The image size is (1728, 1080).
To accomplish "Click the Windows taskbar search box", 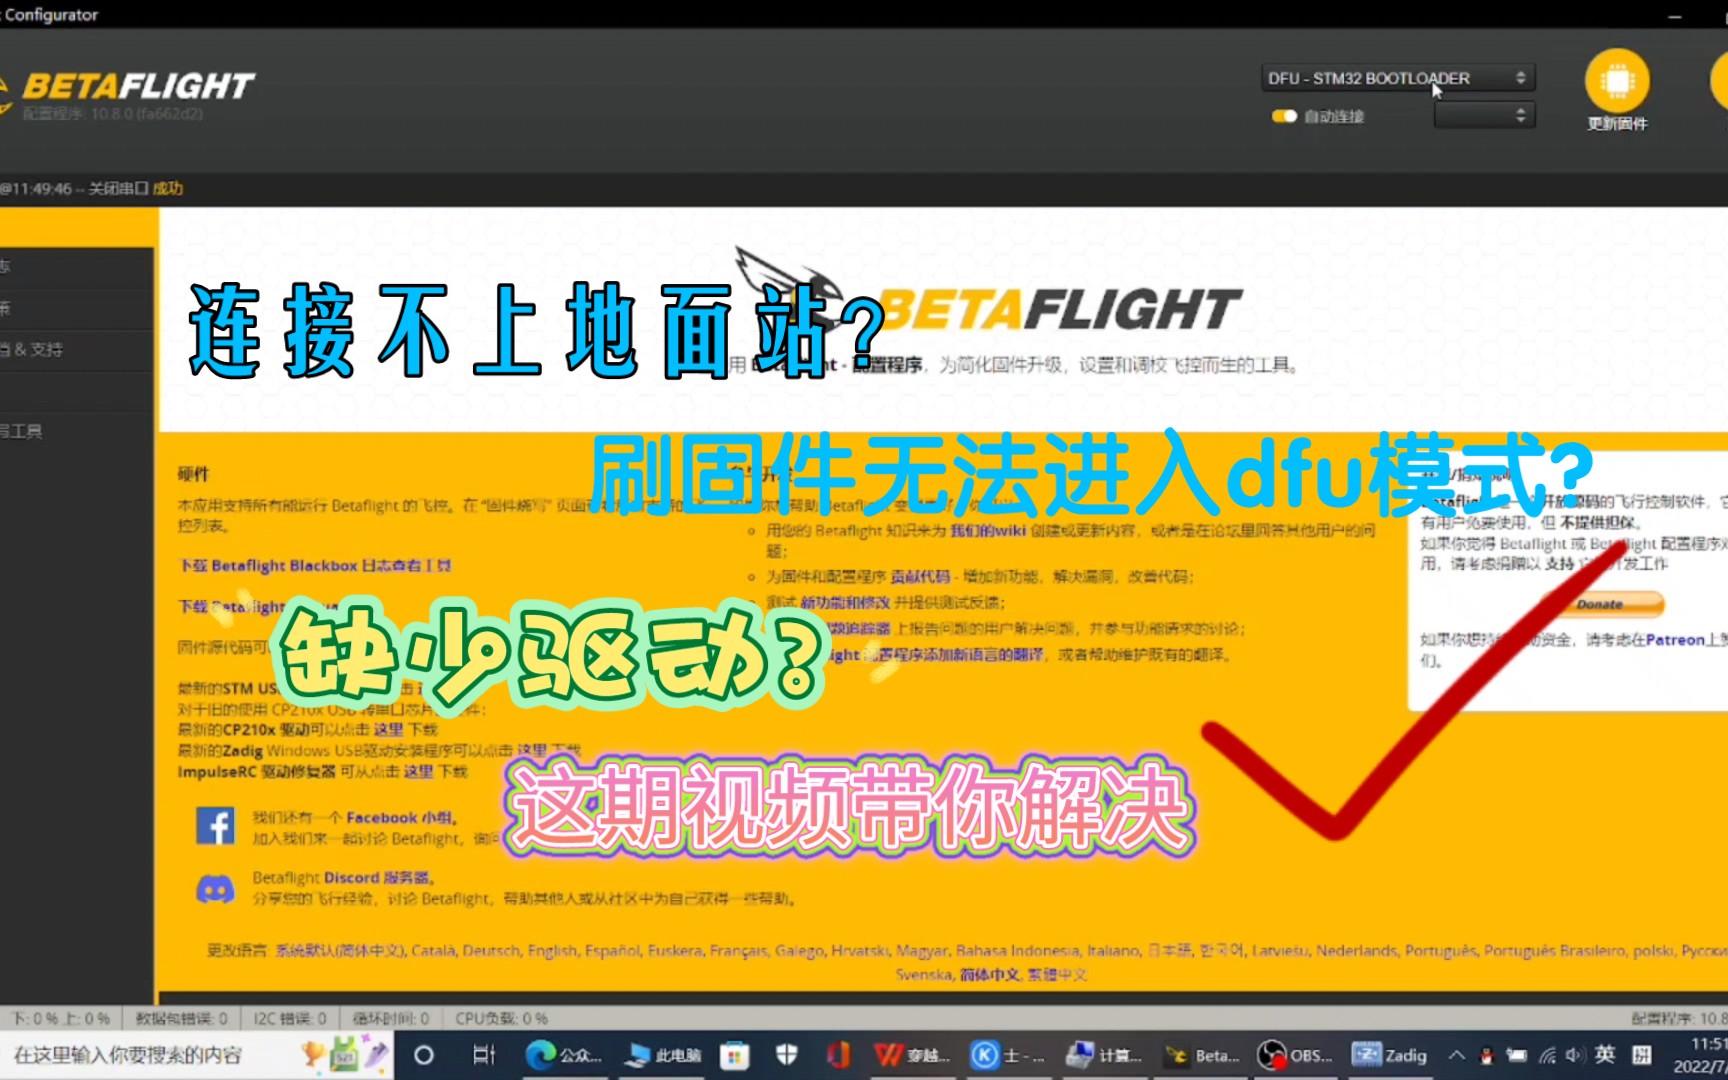I will pos(195,1055).
